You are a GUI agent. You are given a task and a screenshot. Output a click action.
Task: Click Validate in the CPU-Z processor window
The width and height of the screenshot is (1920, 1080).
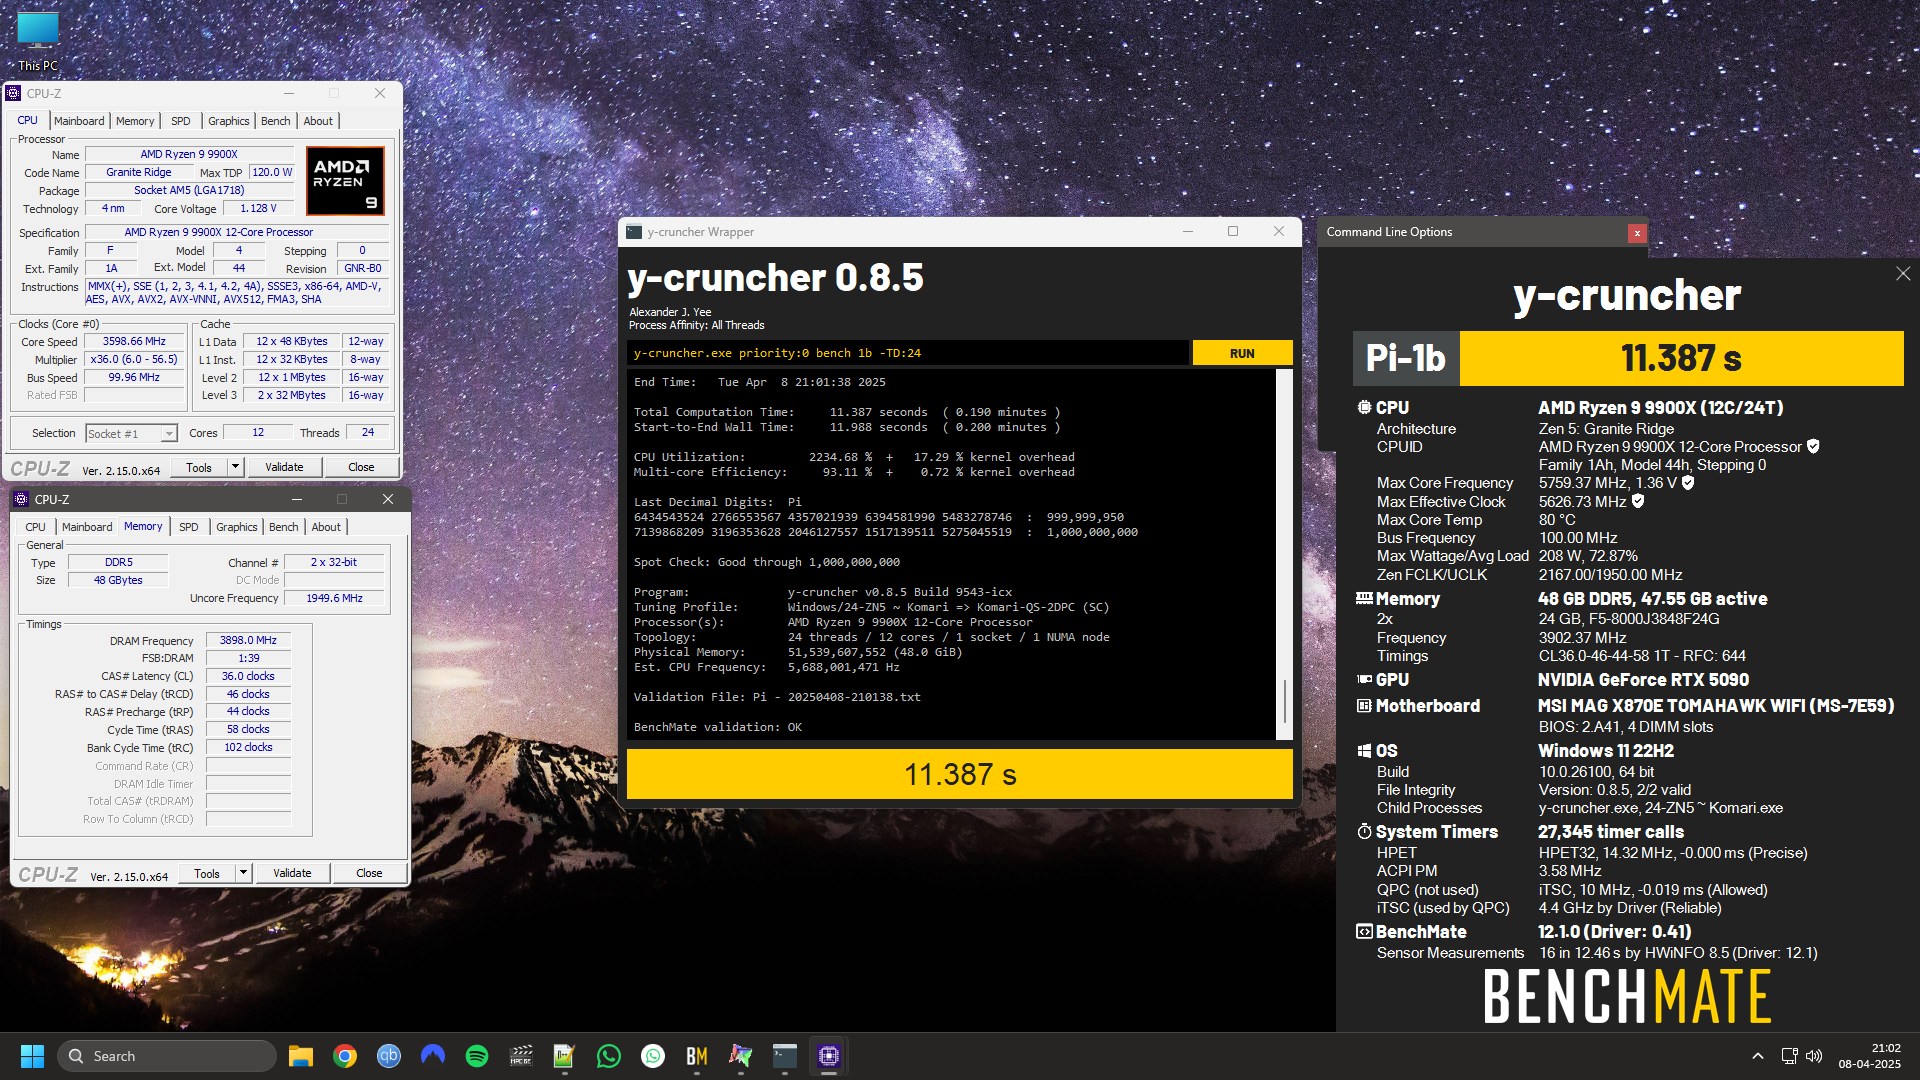[284, 467]
